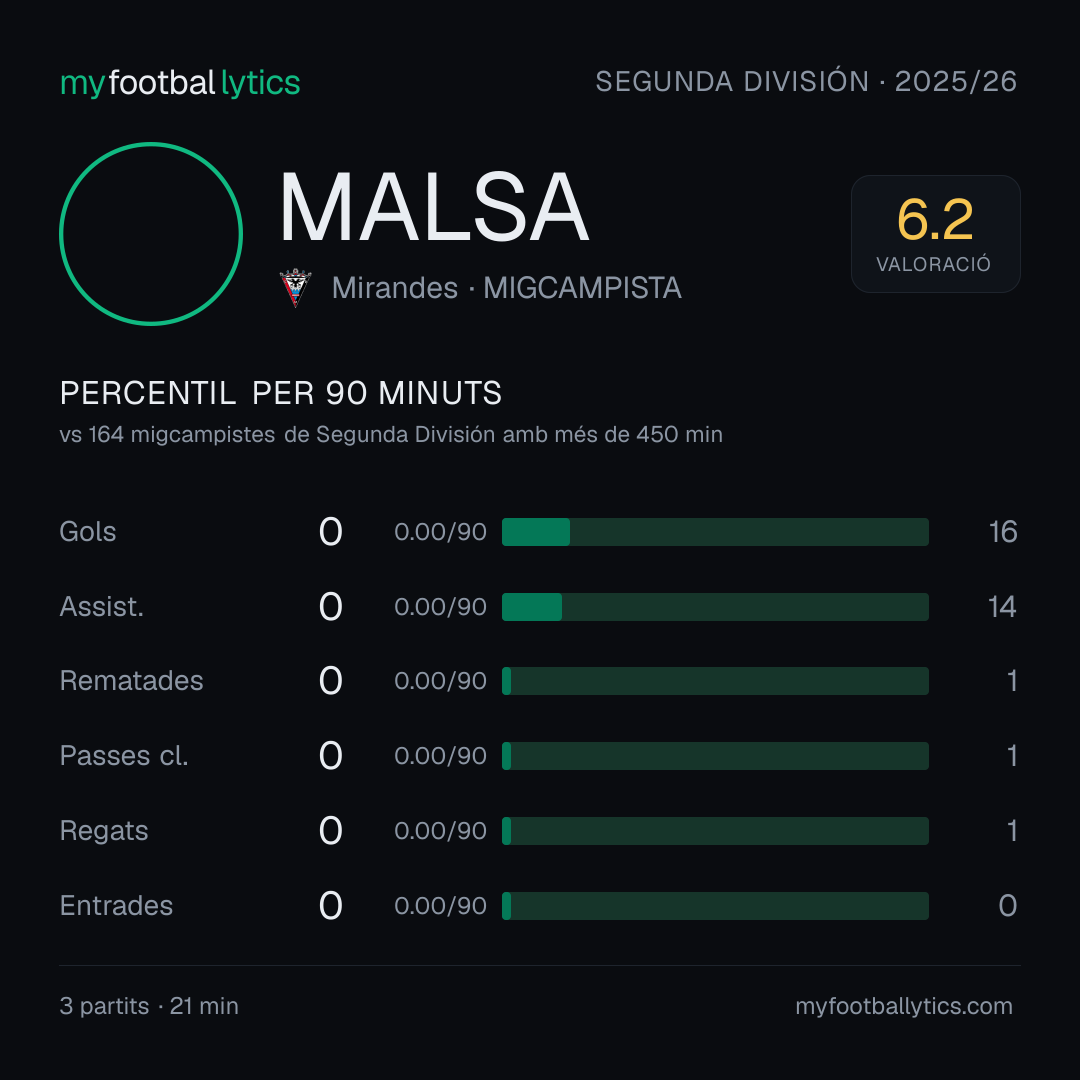Viewport: 1080px width, 1080px height.
Task: Select the empty player photo circle
Action: (x=151, y=233)
